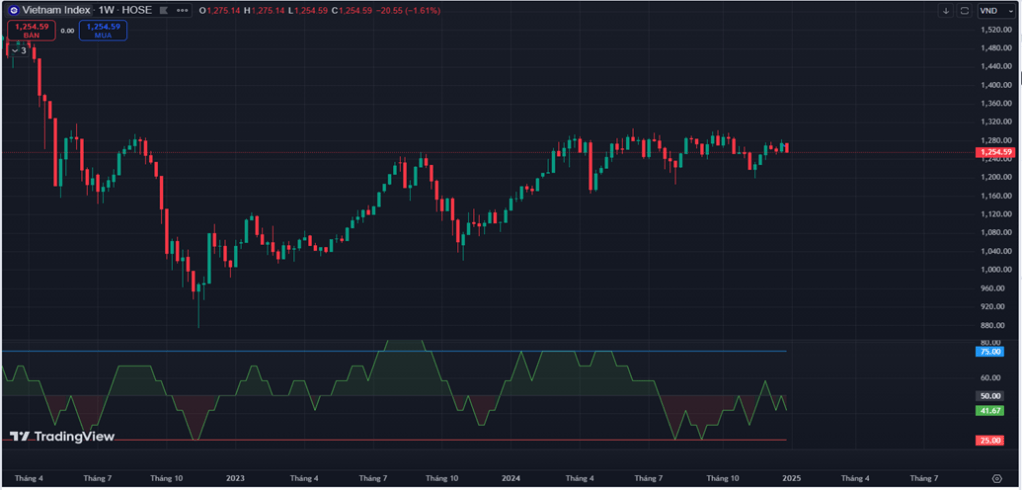Click the 2024 marker on time axis

[511, 479]
